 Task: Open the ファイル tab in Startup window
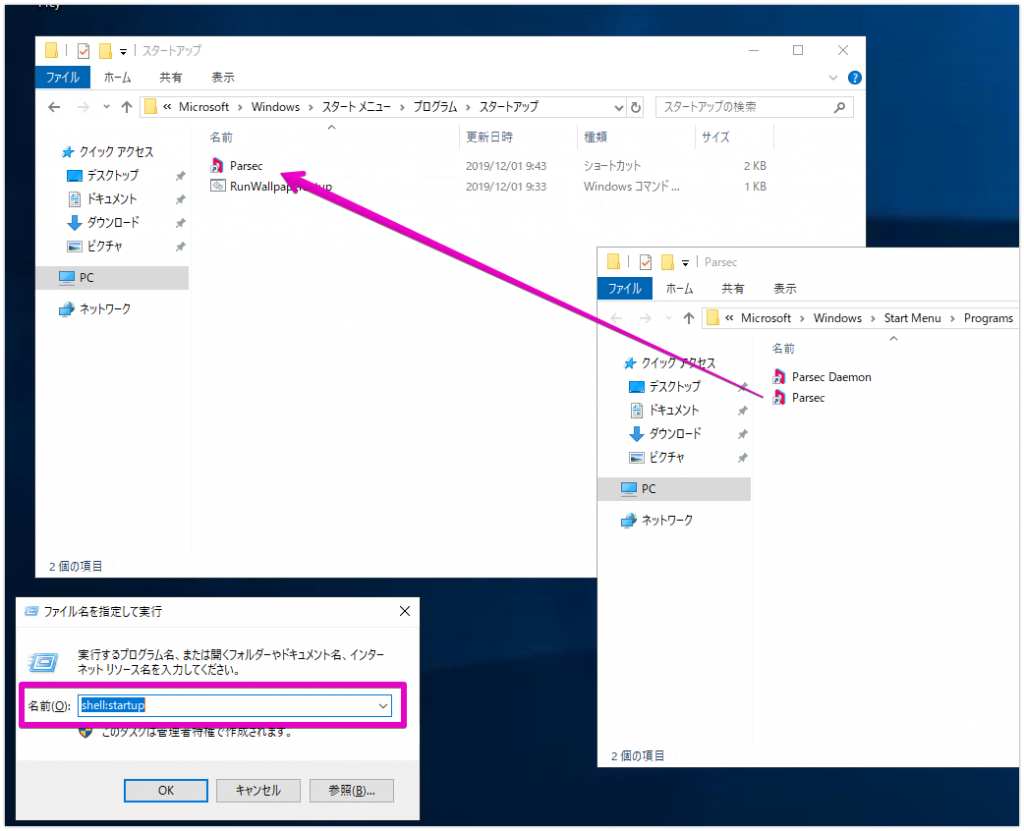(62, 77)
